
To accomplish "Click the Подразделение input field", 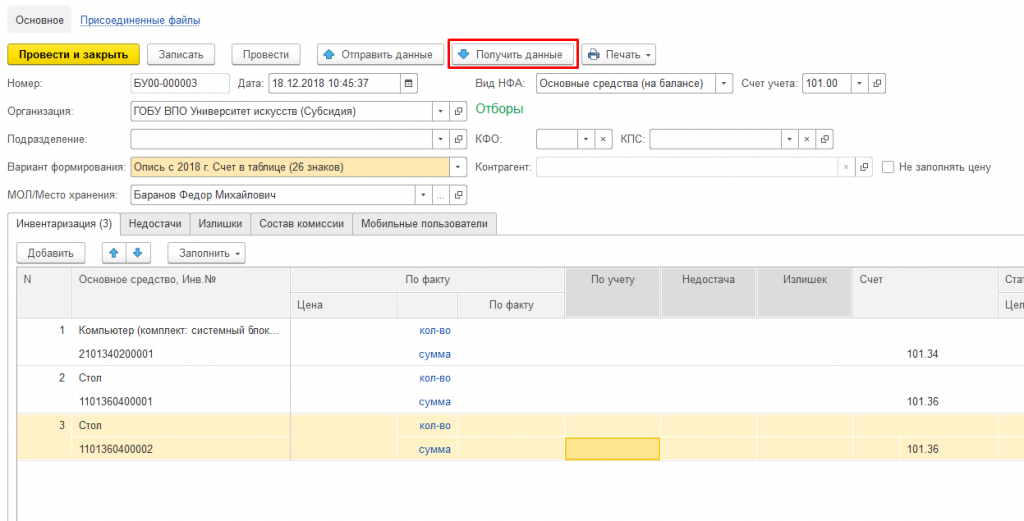I will 282,139.
